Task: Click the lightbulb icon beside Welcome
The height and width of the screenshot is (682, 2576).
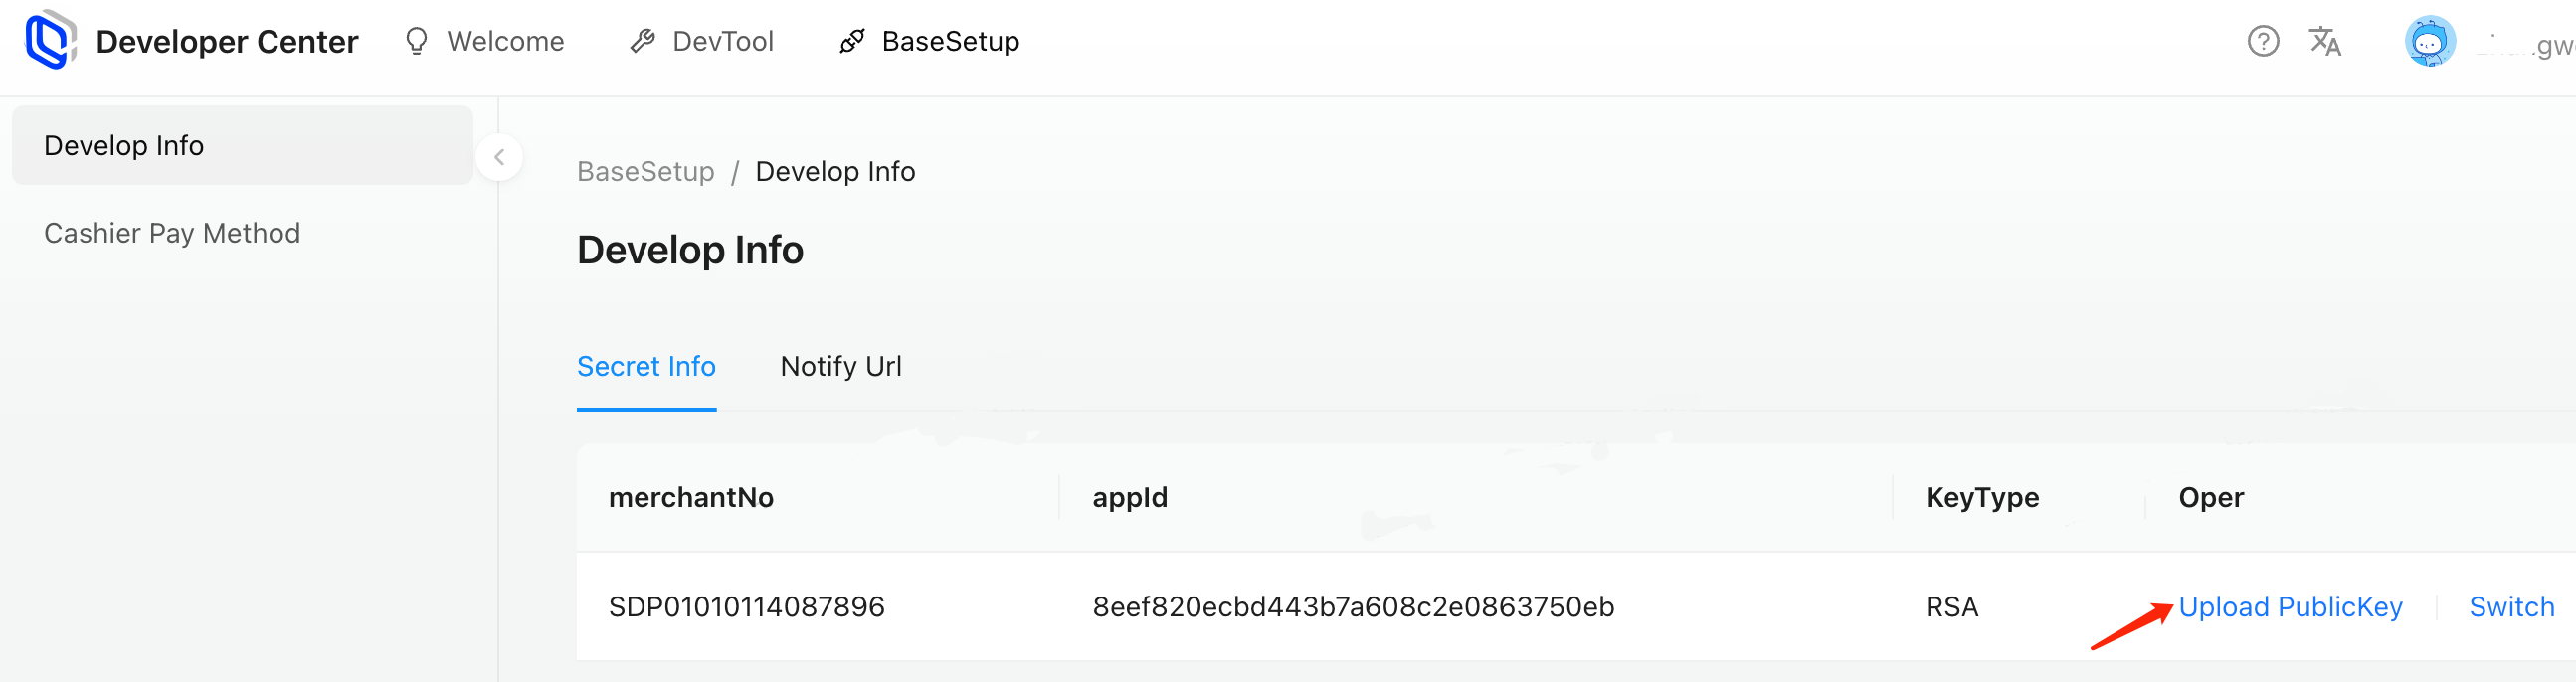Action: [416, 41]
